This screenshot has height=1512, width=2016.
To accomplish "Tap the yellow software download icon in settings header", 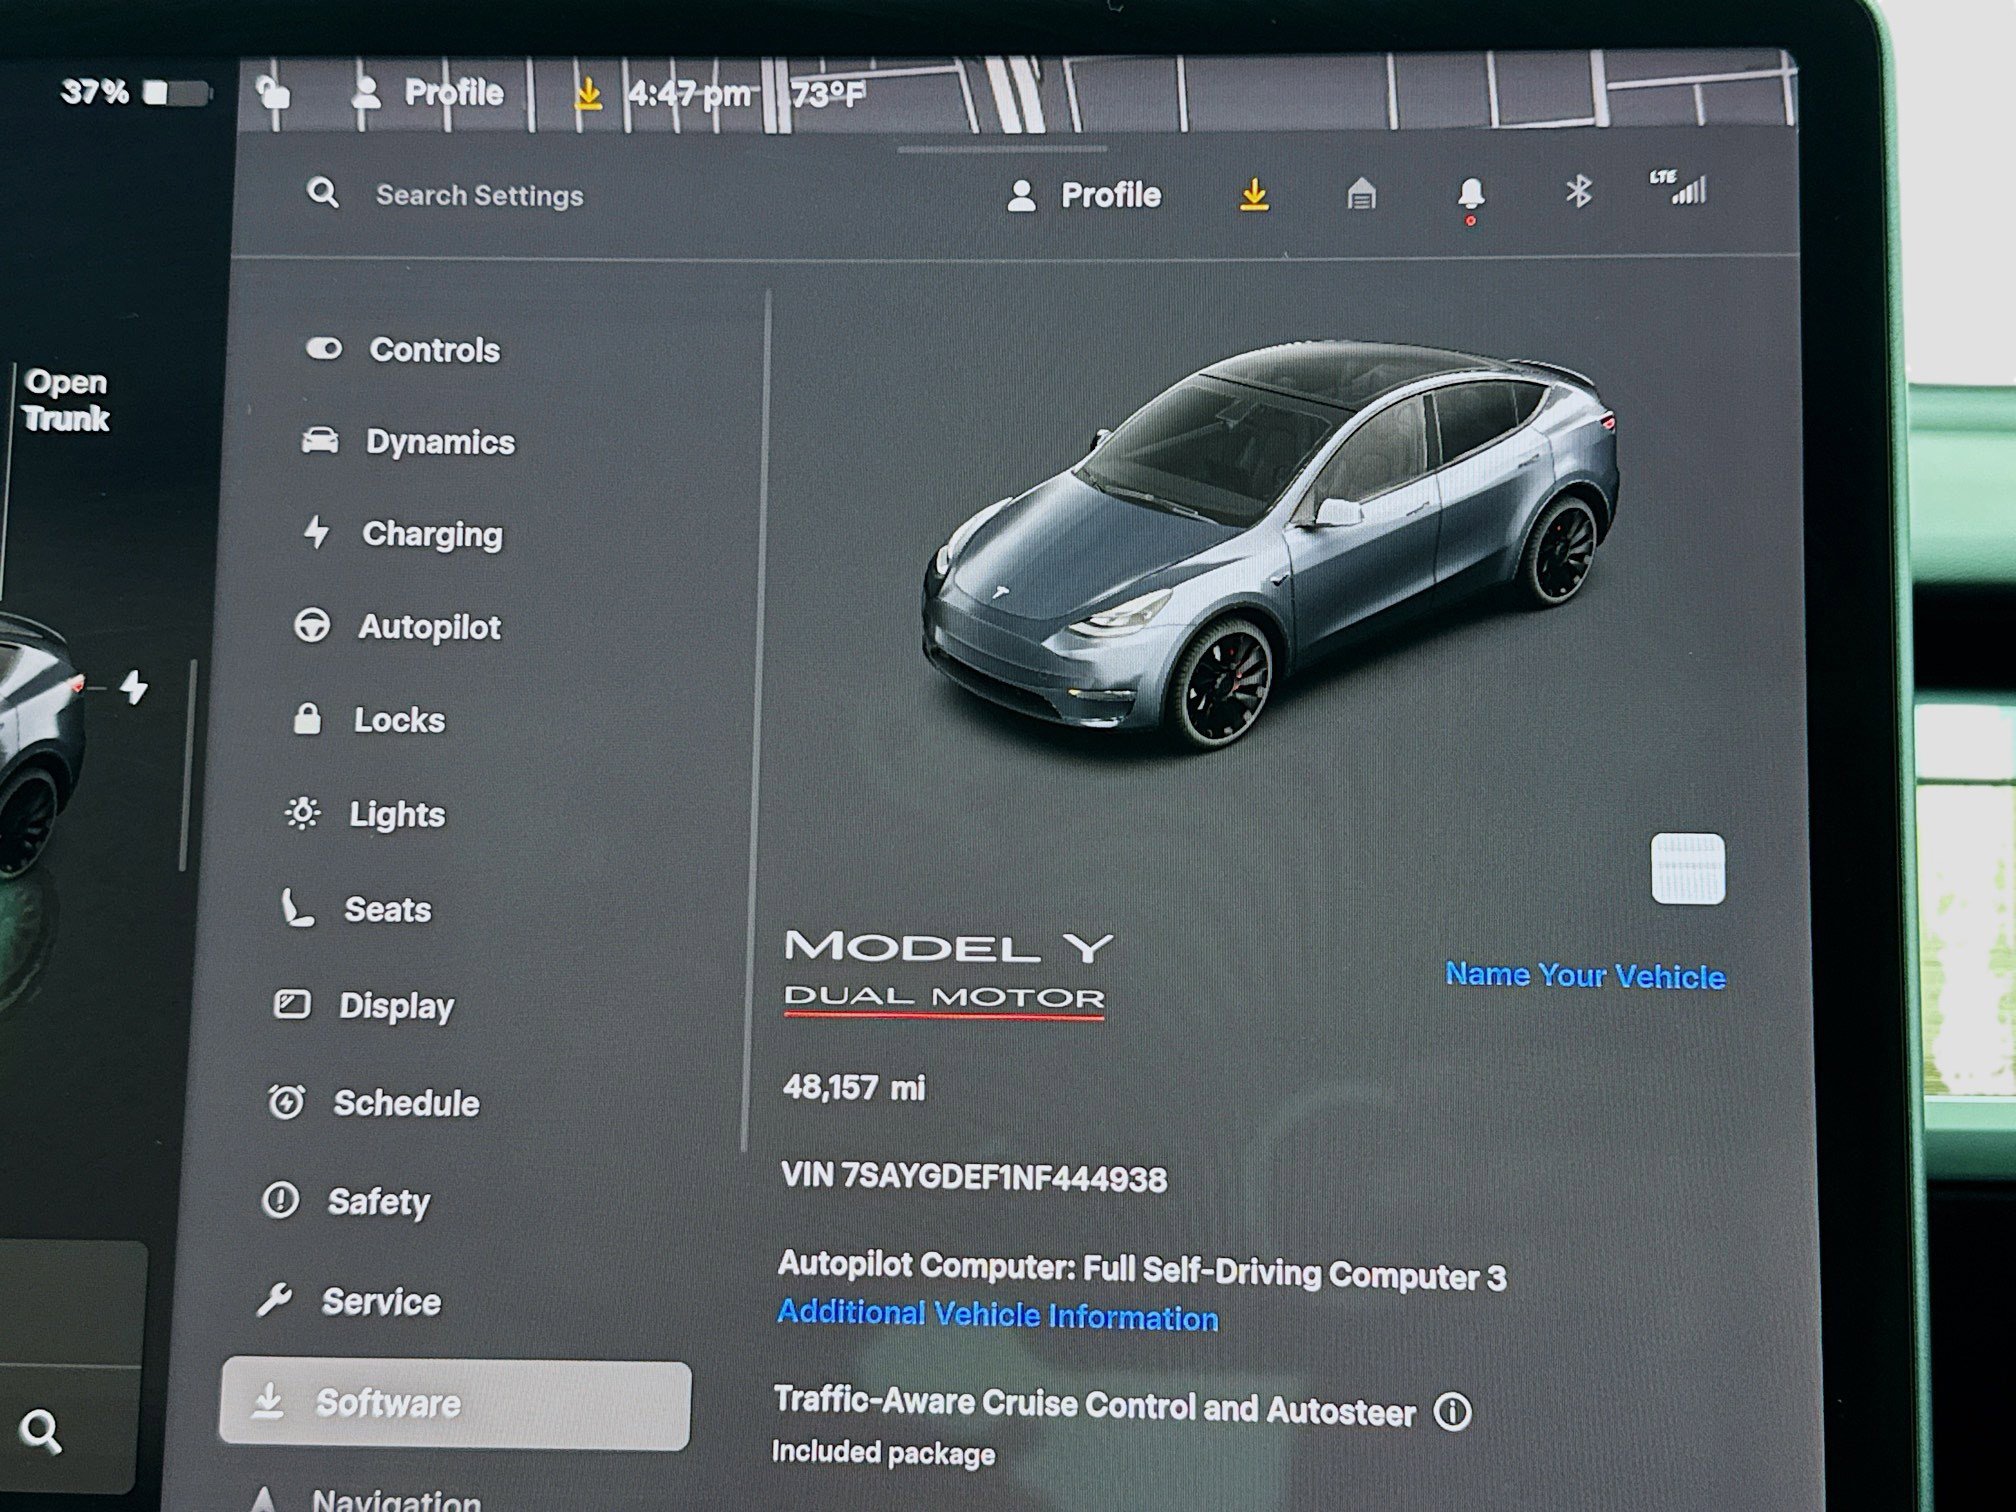I will point(1254,194).
